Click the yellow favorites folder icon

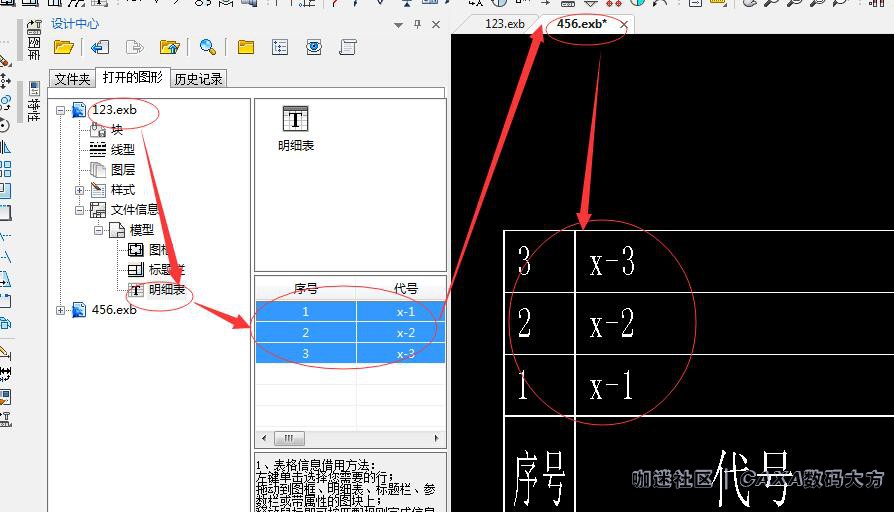246,47
